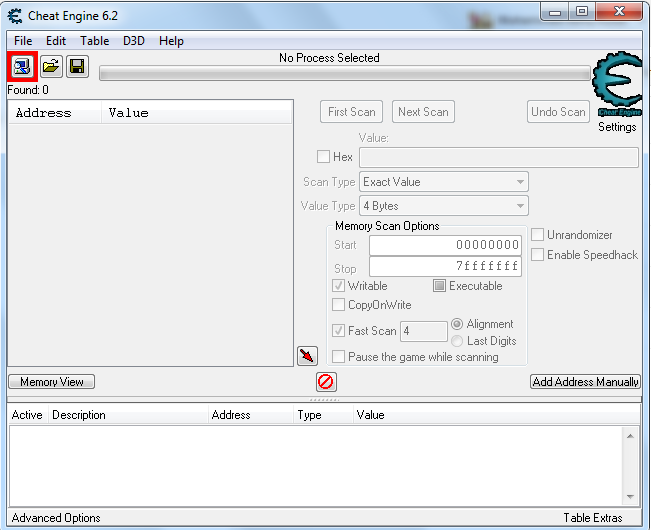
Task: Open the Value Type dropdown
Action: tap(444, 206)
